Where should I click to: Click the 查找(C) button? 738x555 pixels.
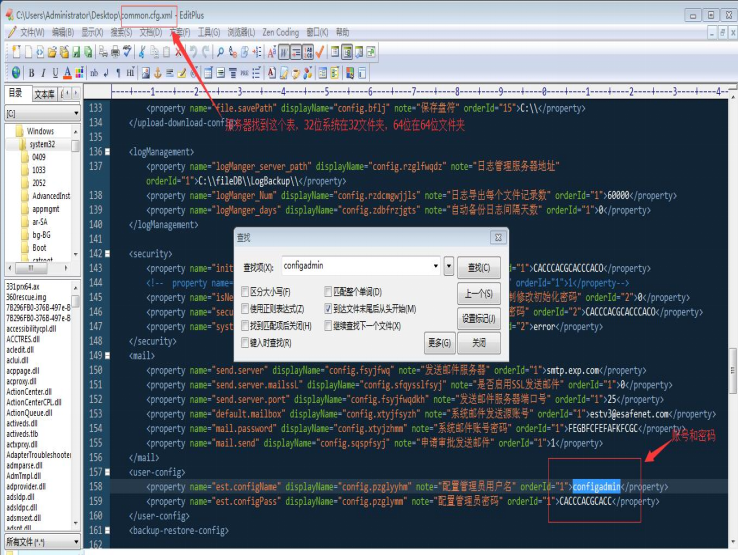479,268
